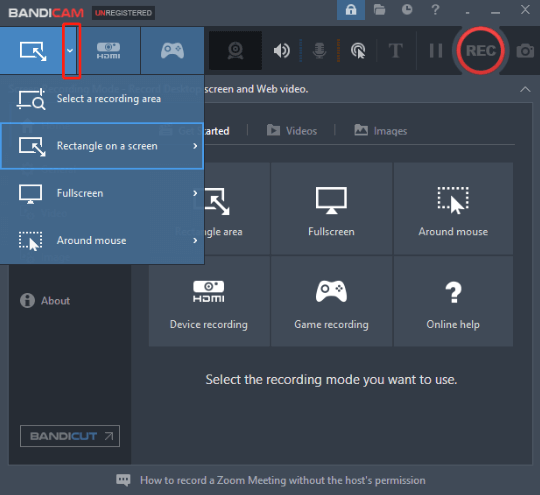Choose Rectangle on a screen menu item
540x495 pixels.
point(102,146)
